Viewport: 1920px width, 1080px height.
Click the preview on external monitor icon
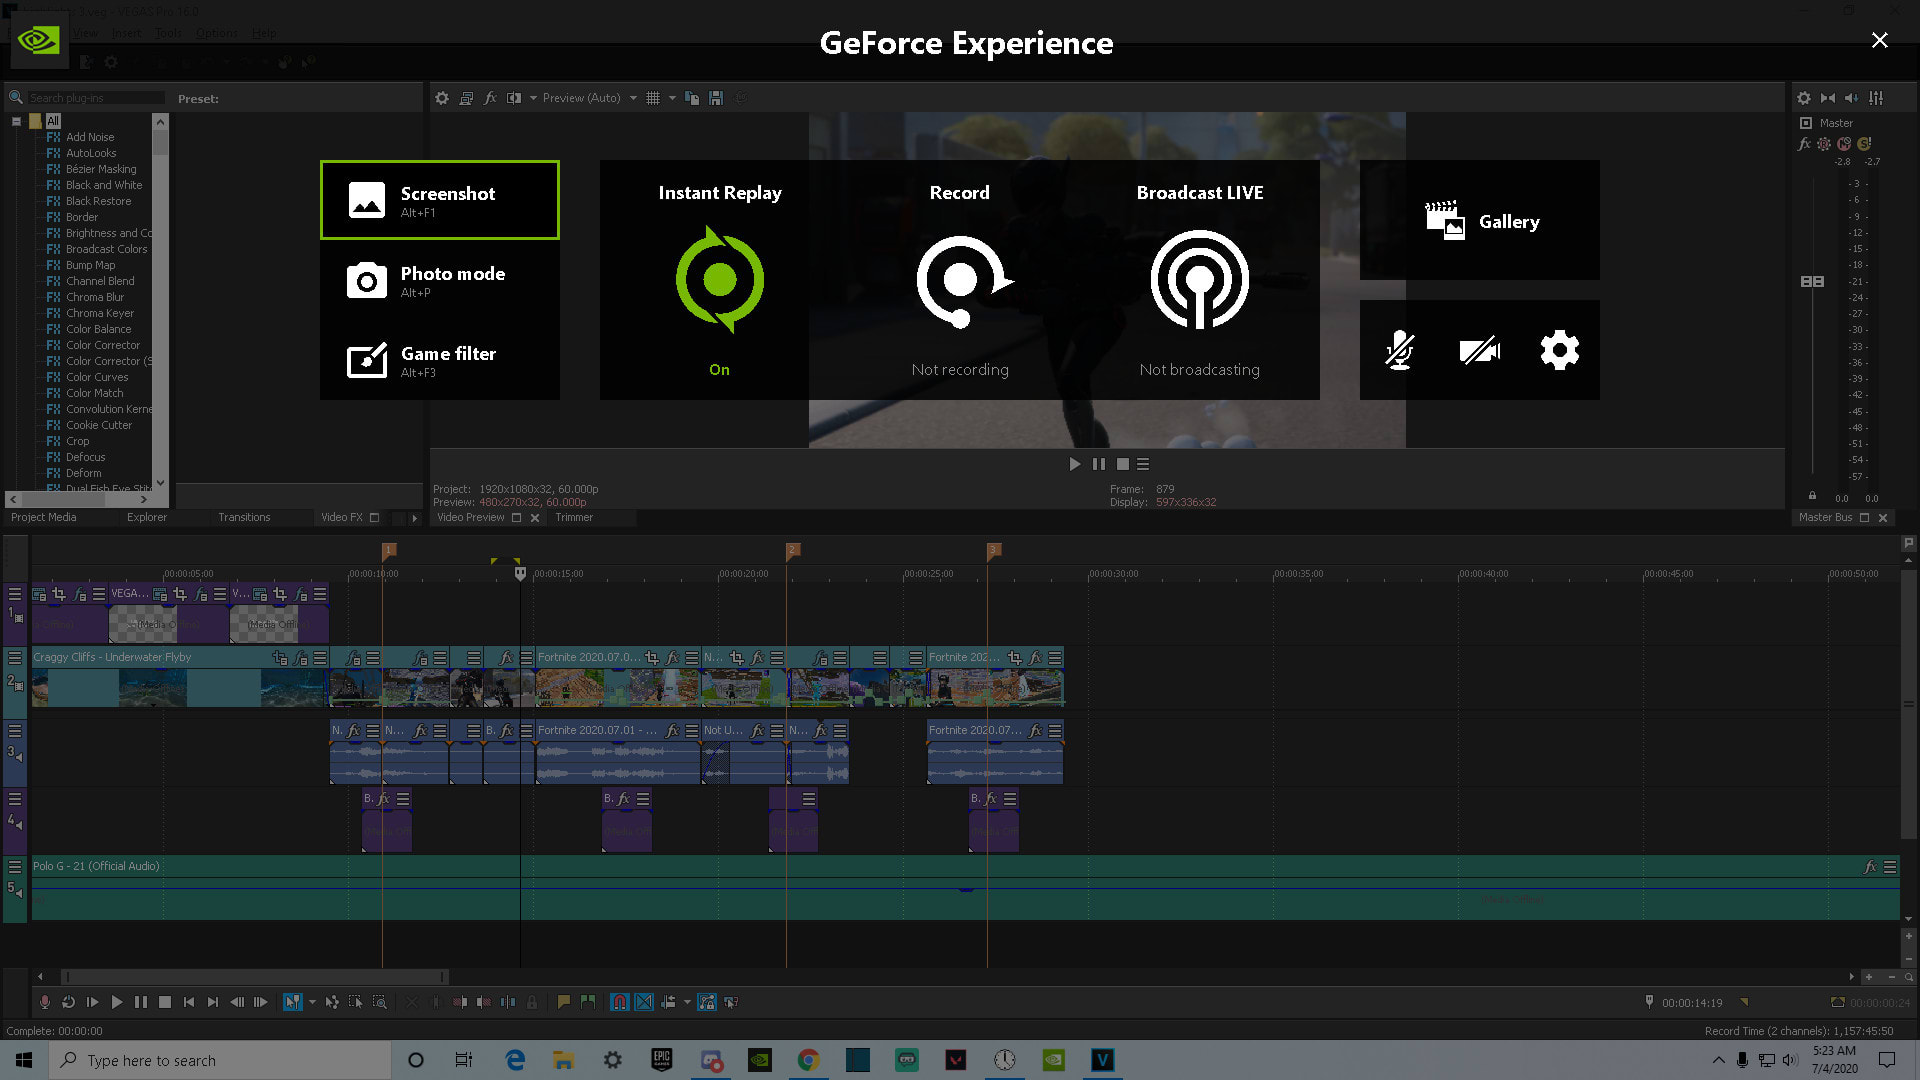(x=466, y=98)
